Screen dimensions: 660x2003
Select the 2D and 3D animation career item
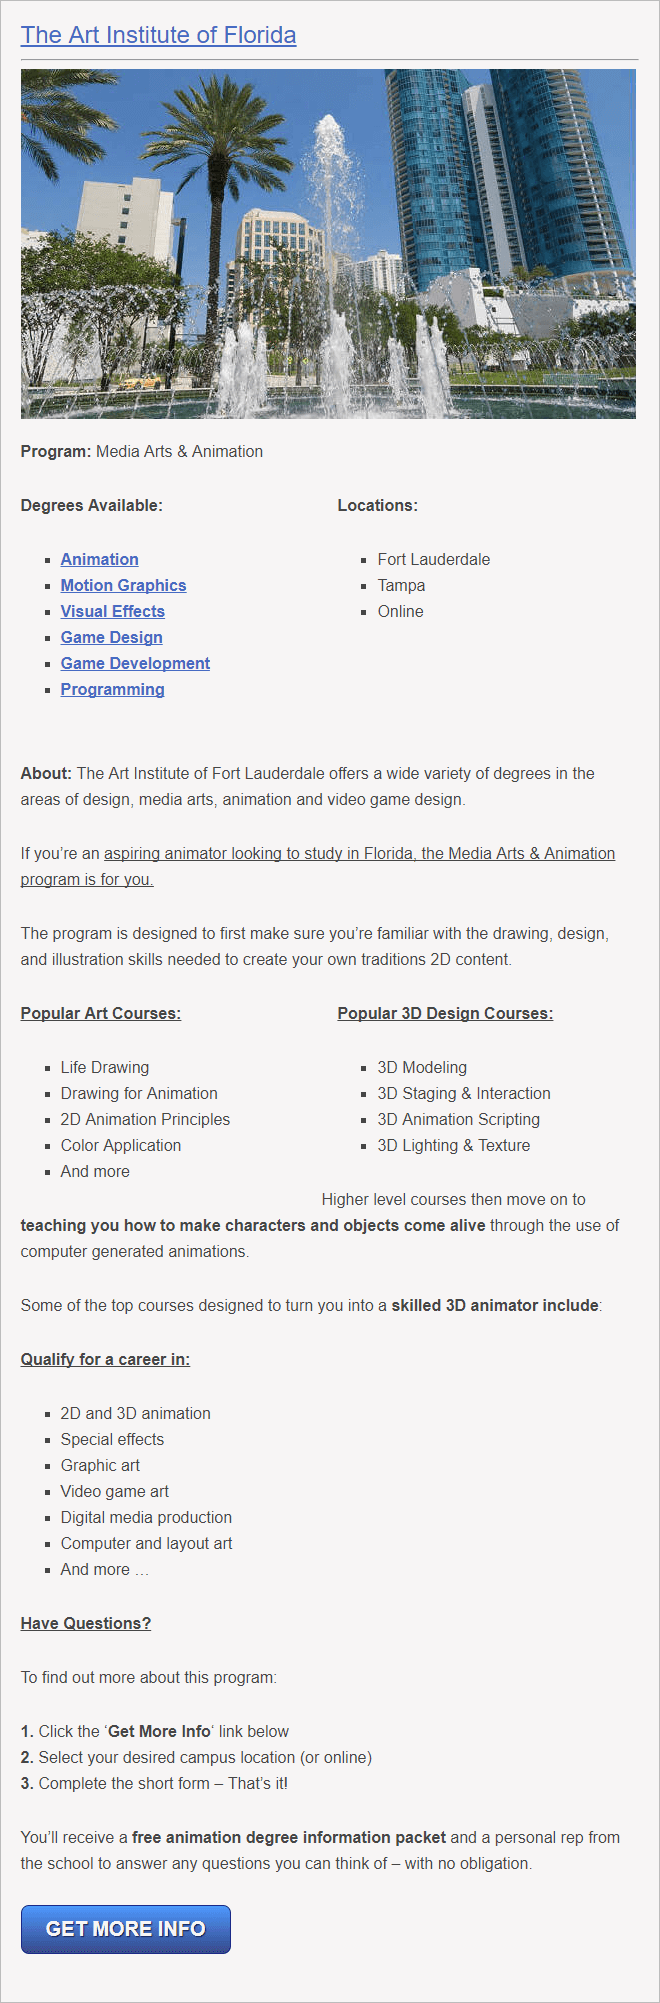pos(135,1413)
